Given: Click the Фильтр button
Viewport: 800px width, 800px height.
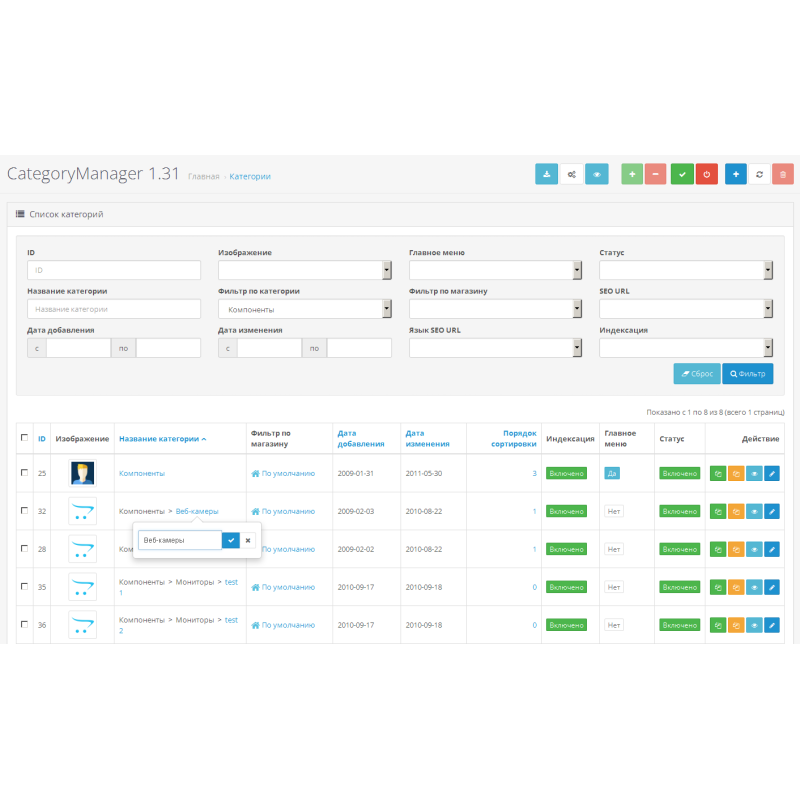Looking at the screenshot, I should coord(748,374).
